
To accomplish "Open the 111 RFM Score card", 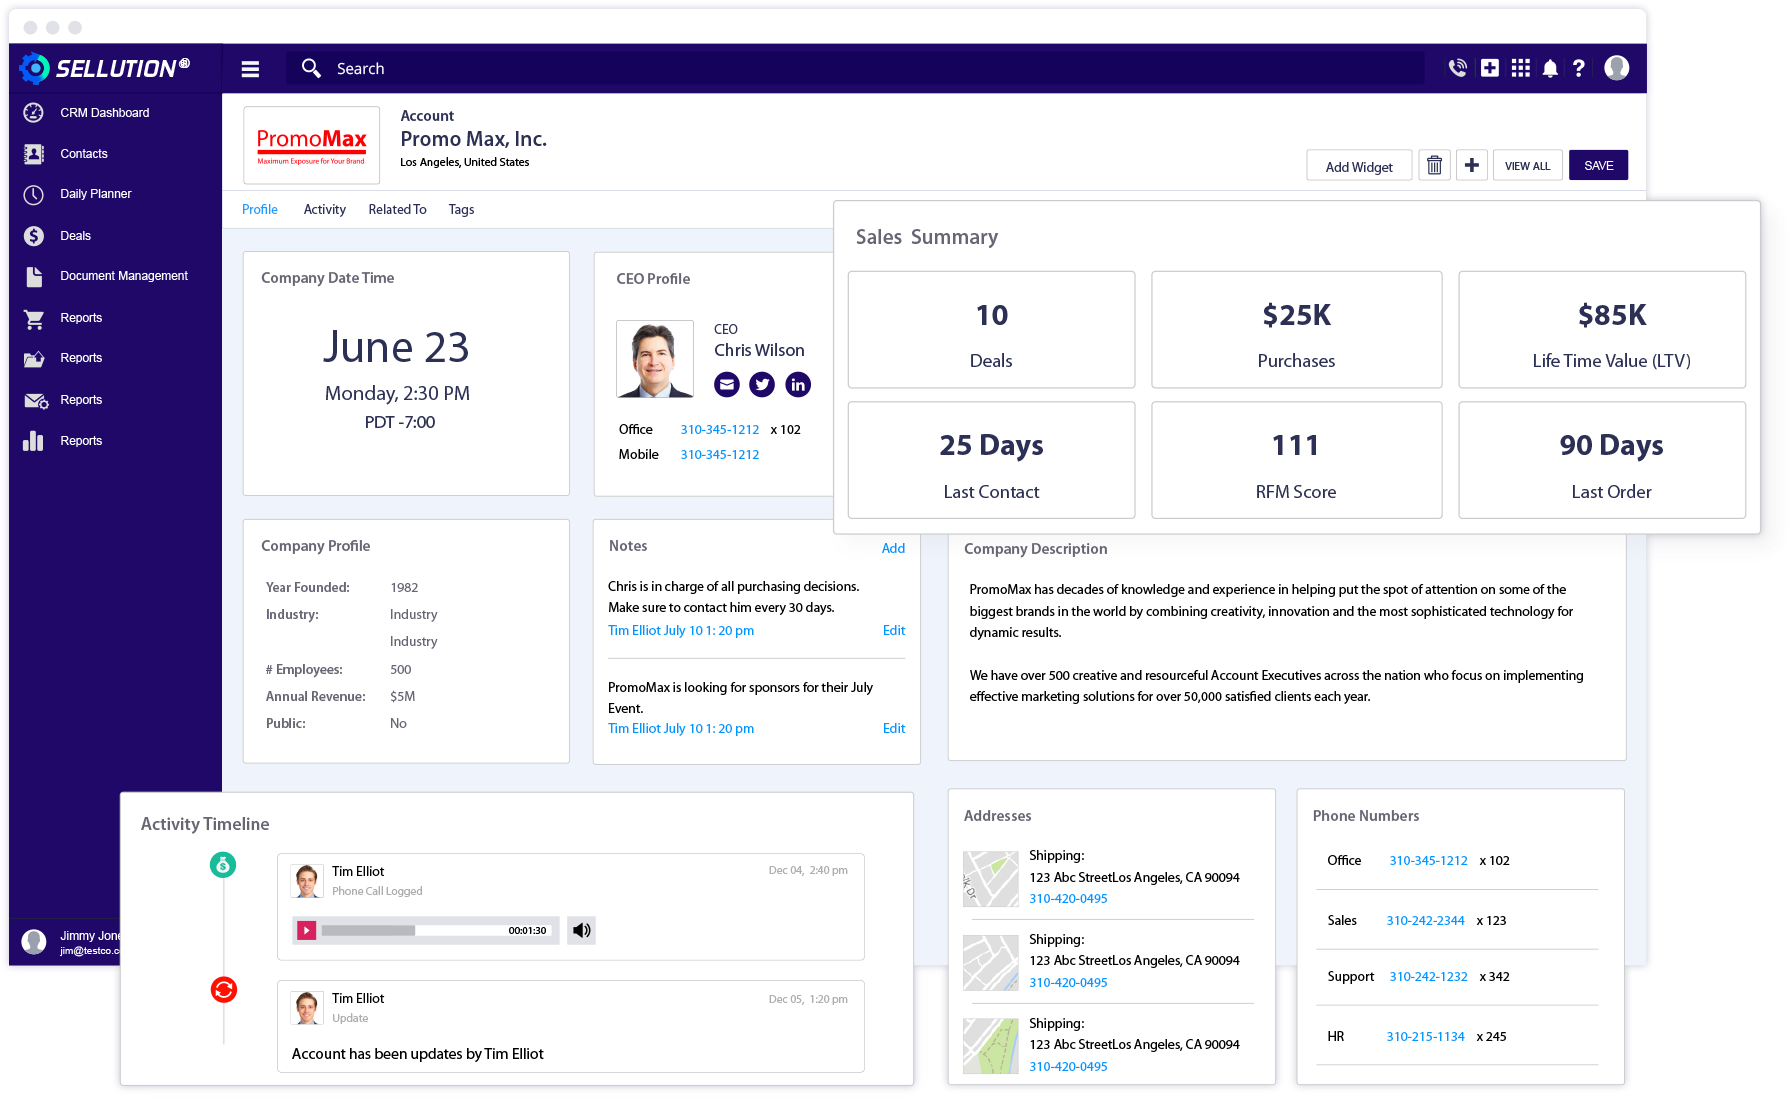I will [x=1296, y=460].
